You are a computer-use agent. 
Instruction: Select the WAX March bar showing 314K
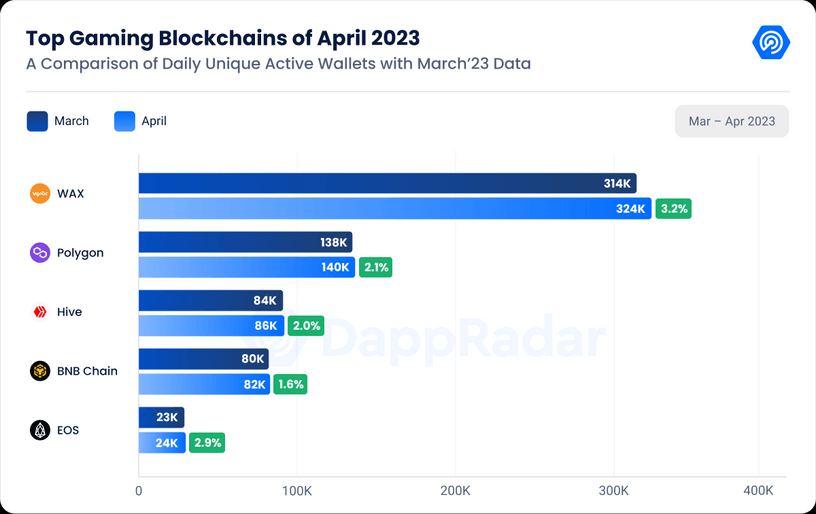(388, 183)
